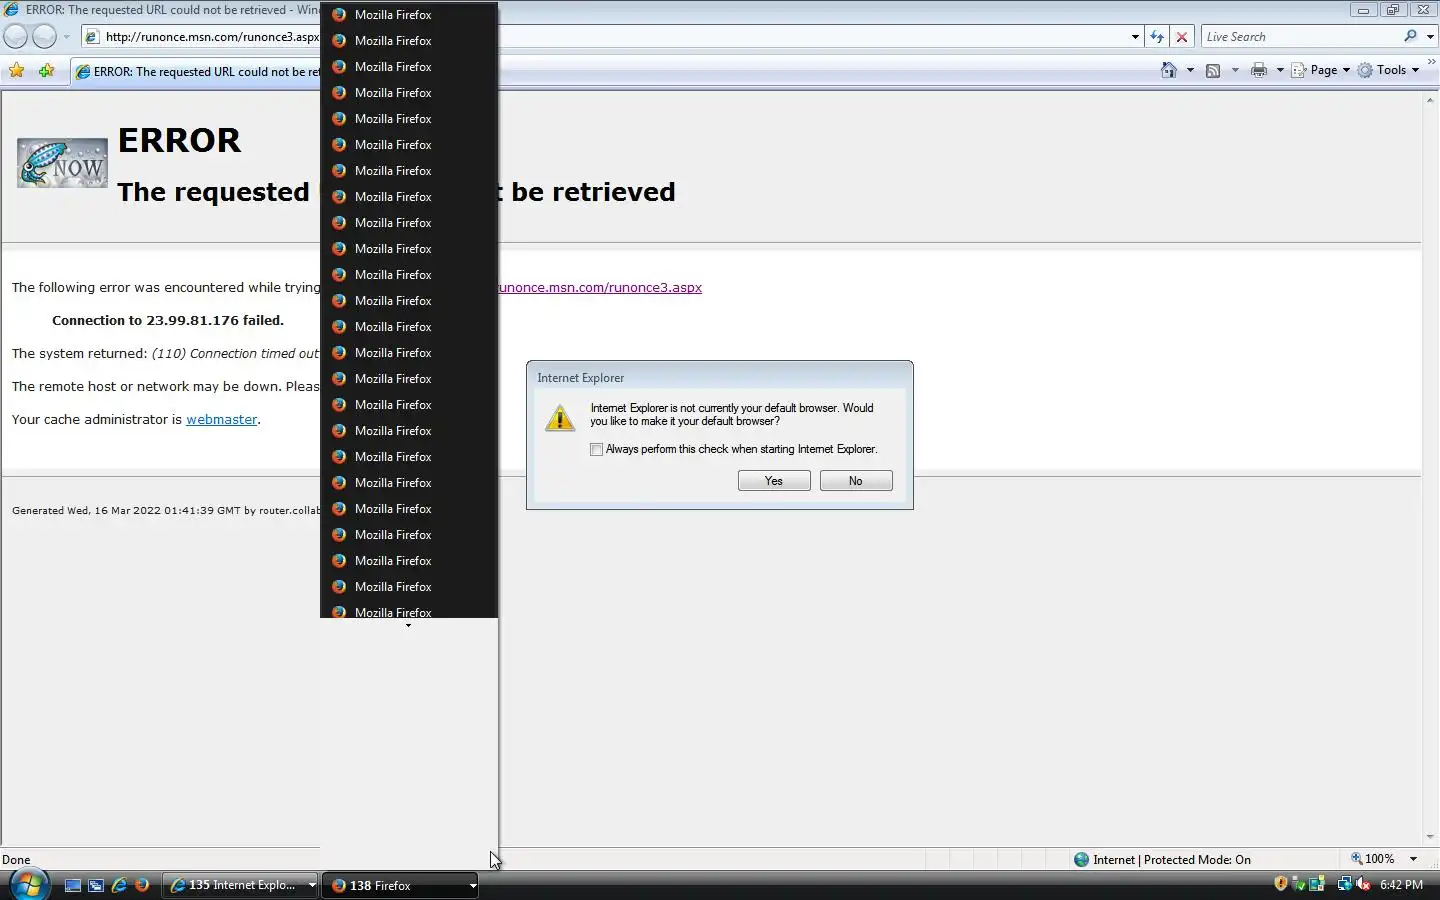
Task: Click the Back navigation button
Action: (x=16, y=37)
